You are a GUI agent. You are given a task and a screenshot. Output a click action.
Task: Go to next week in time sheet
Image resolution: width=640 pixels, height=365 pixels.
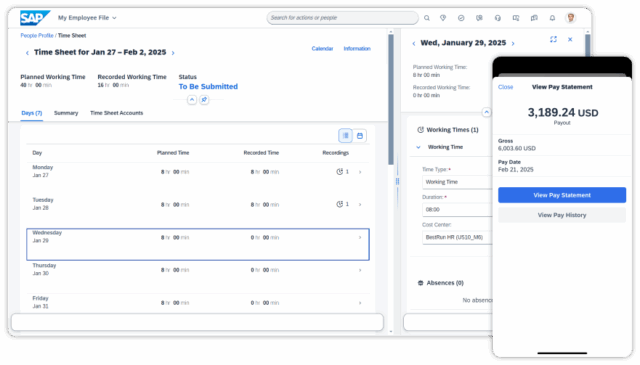[x=173, y=53]
